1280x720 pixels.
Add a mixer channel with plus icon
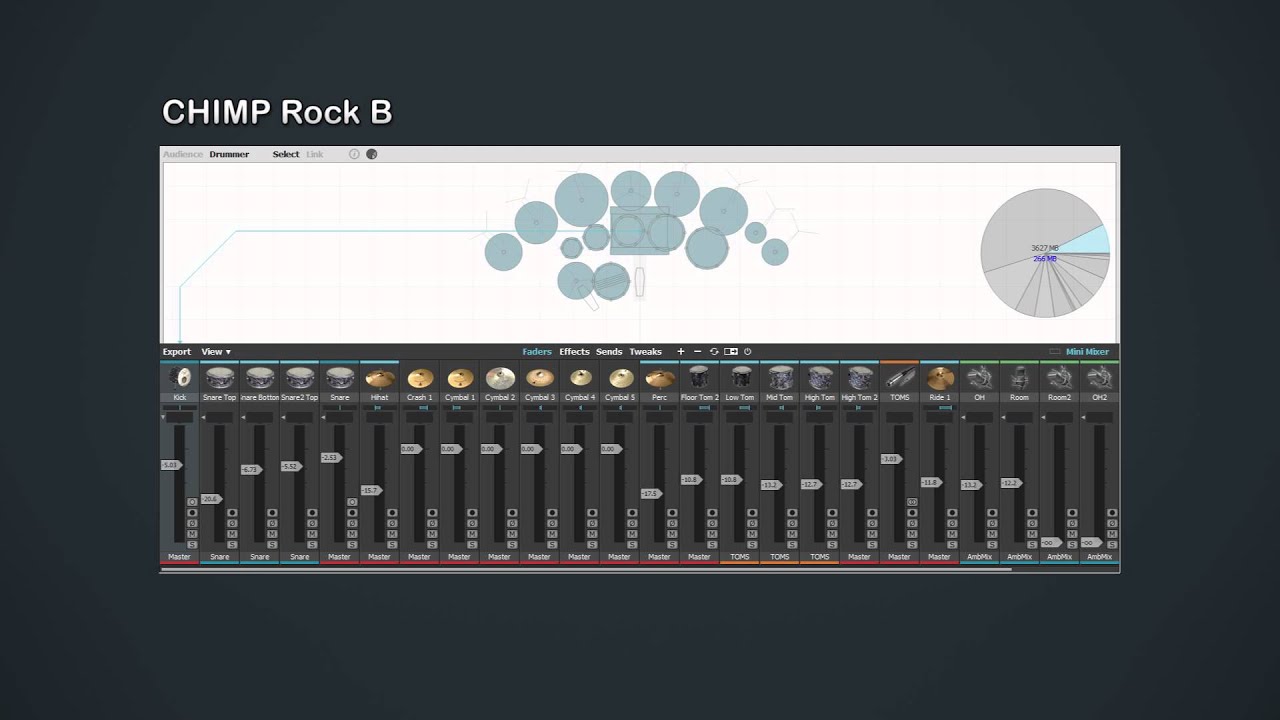(x=681, y=351)
